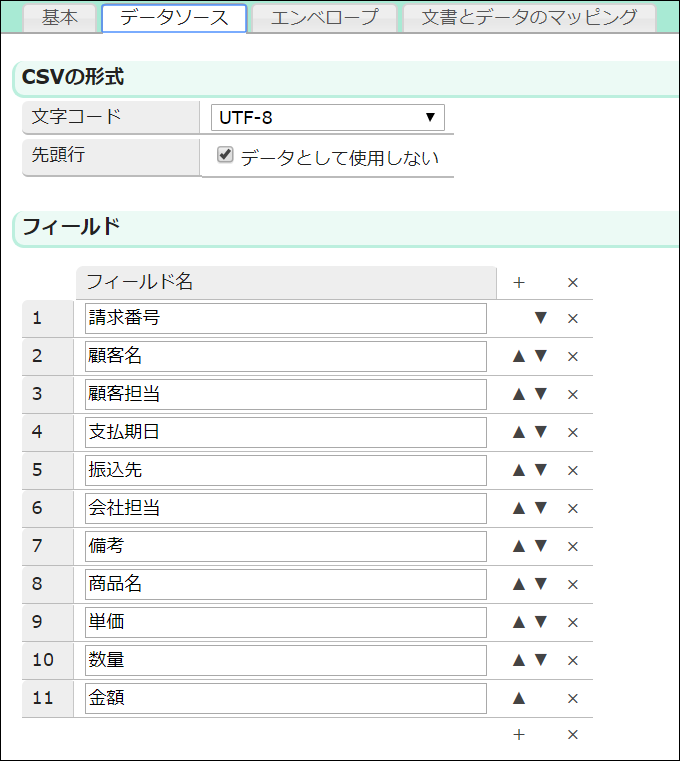Screen dimensions: 680x761
Task: Move 顧客名 field up with arrow
Action: point(518,356)
